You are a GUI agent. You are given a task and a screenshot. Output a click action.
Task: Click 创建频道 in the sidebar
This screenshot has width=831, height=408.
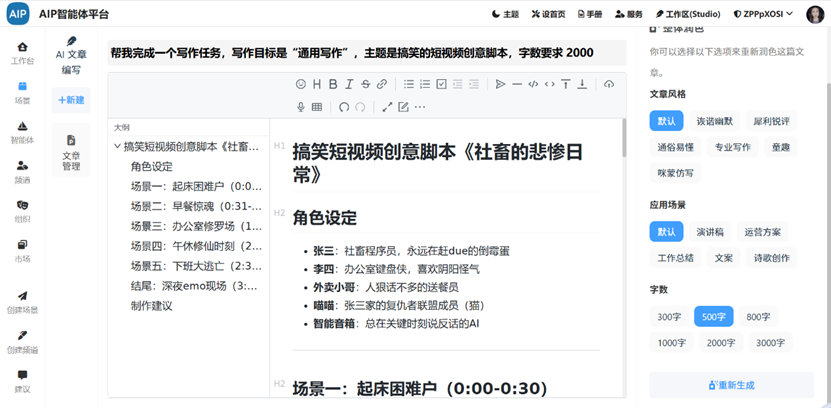[22, 342]
